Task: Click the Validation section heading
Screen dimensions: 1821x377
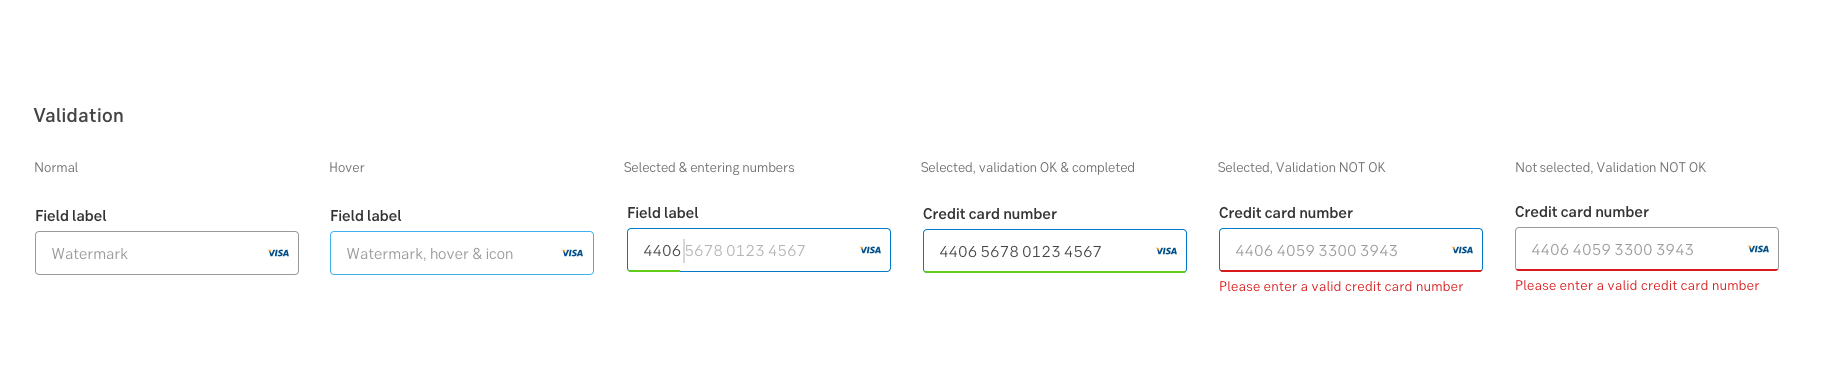Action: coord(79,115)
